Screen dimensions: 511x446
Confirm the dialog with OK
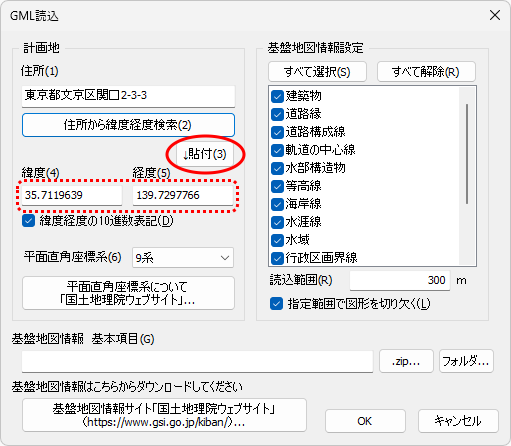365,421
